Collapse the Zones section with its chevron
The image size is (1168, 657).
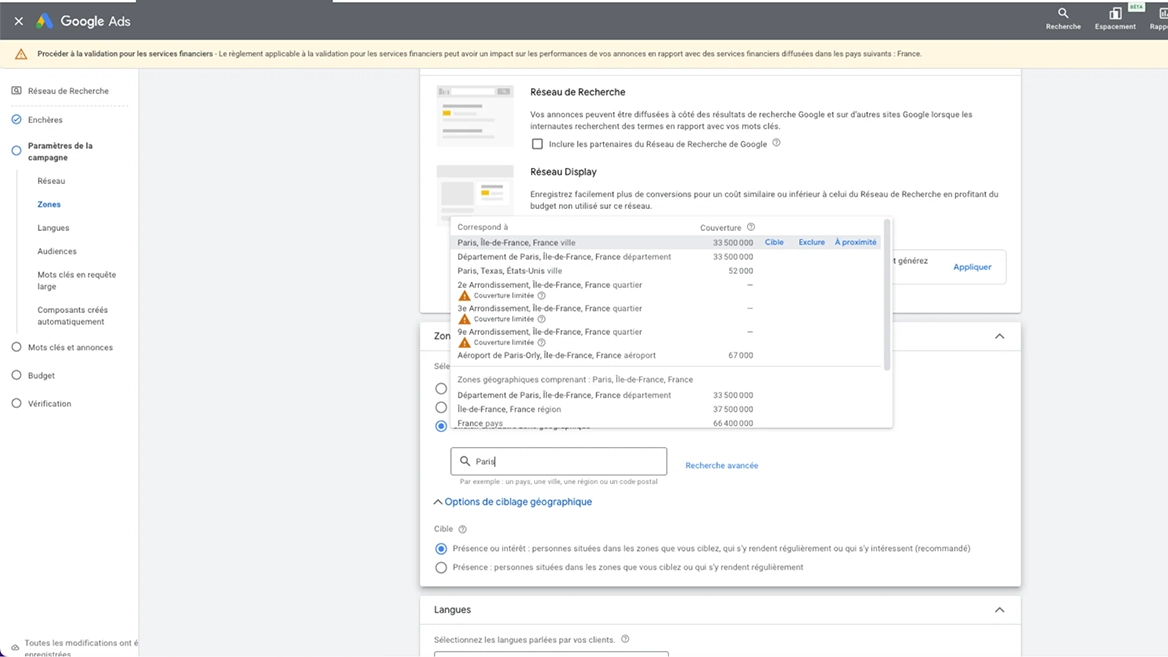tap(1000, 336)
